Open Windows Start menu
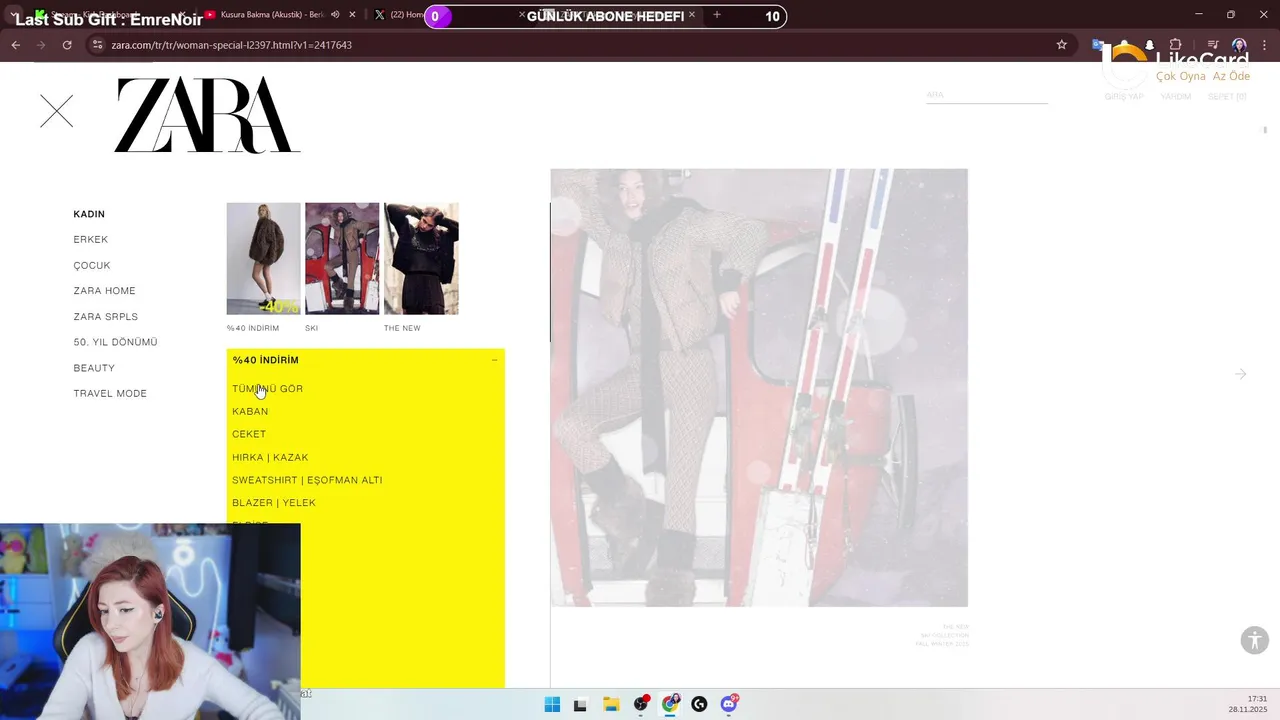 click(552, 704)
